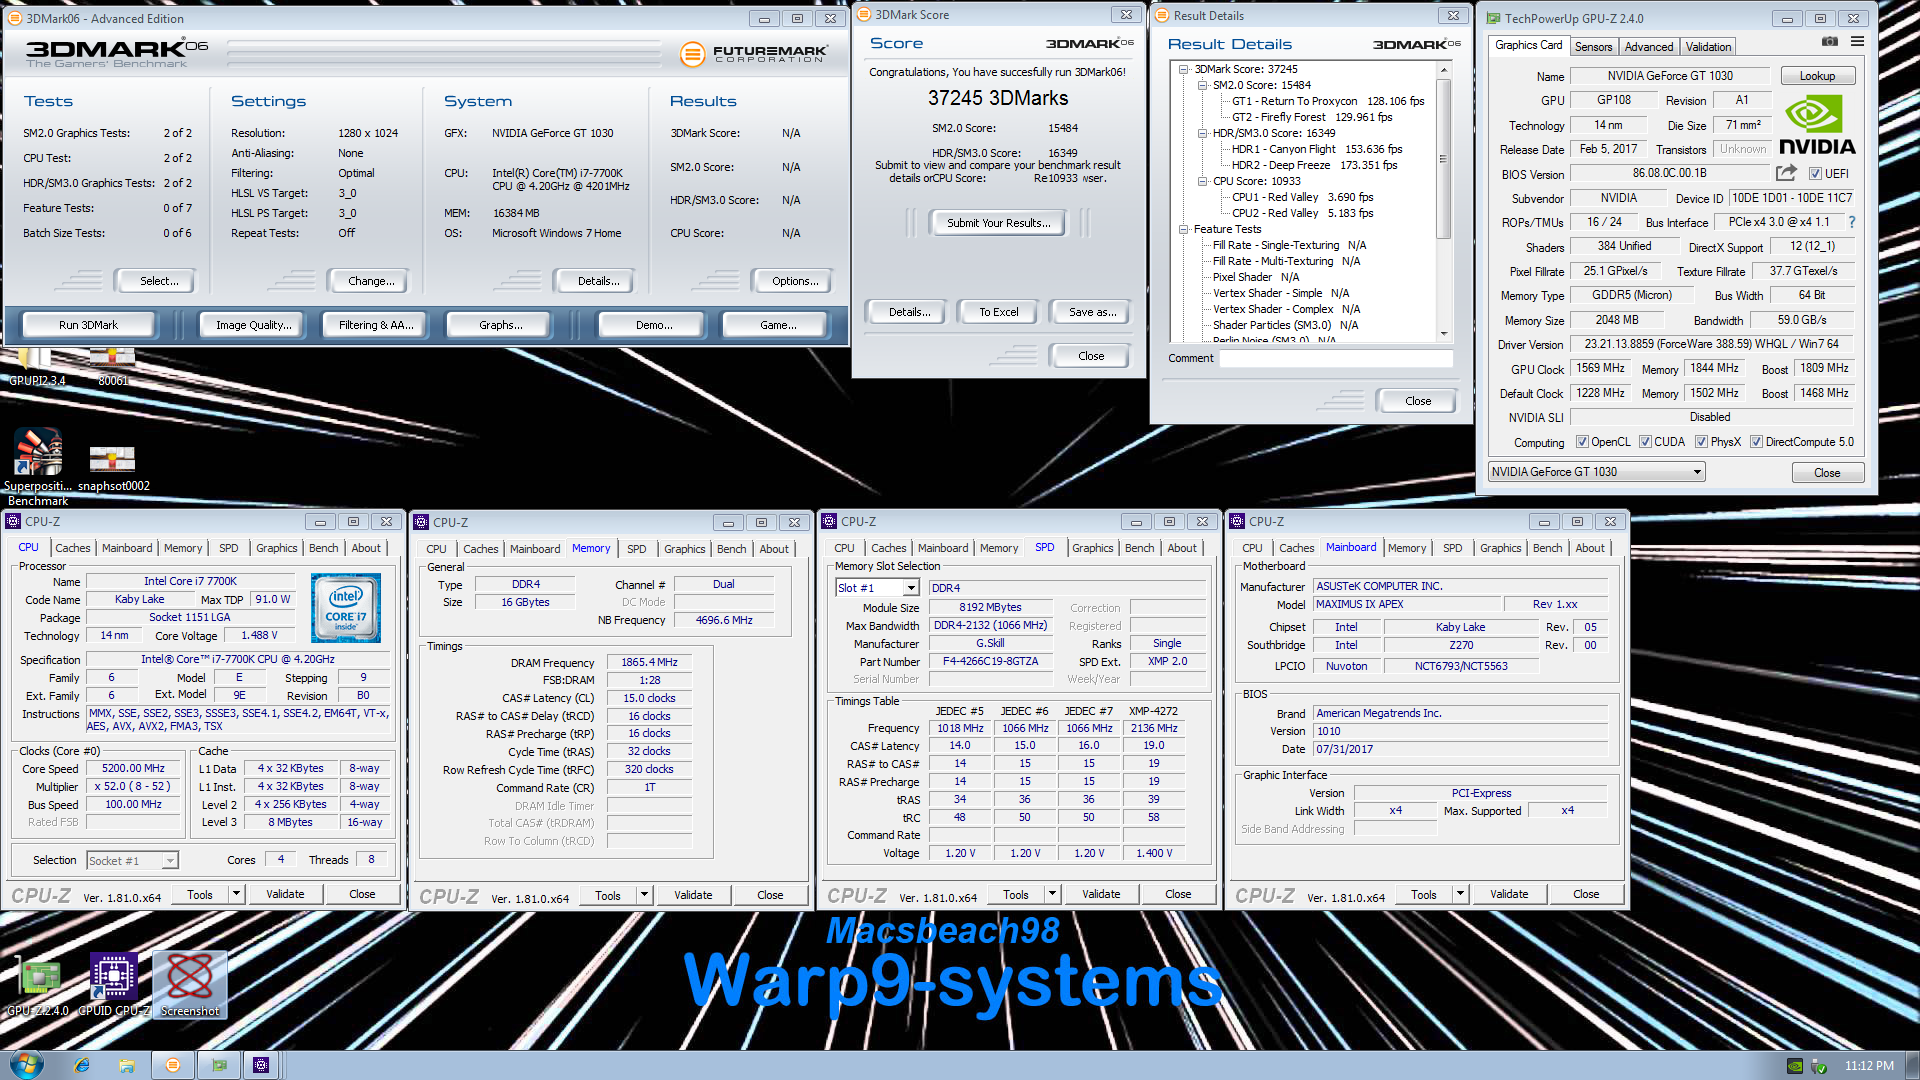Launch the Superposition Benchmark desktop shortcut
This screenshot has height=1080, width=1920.
pos(38,467)
